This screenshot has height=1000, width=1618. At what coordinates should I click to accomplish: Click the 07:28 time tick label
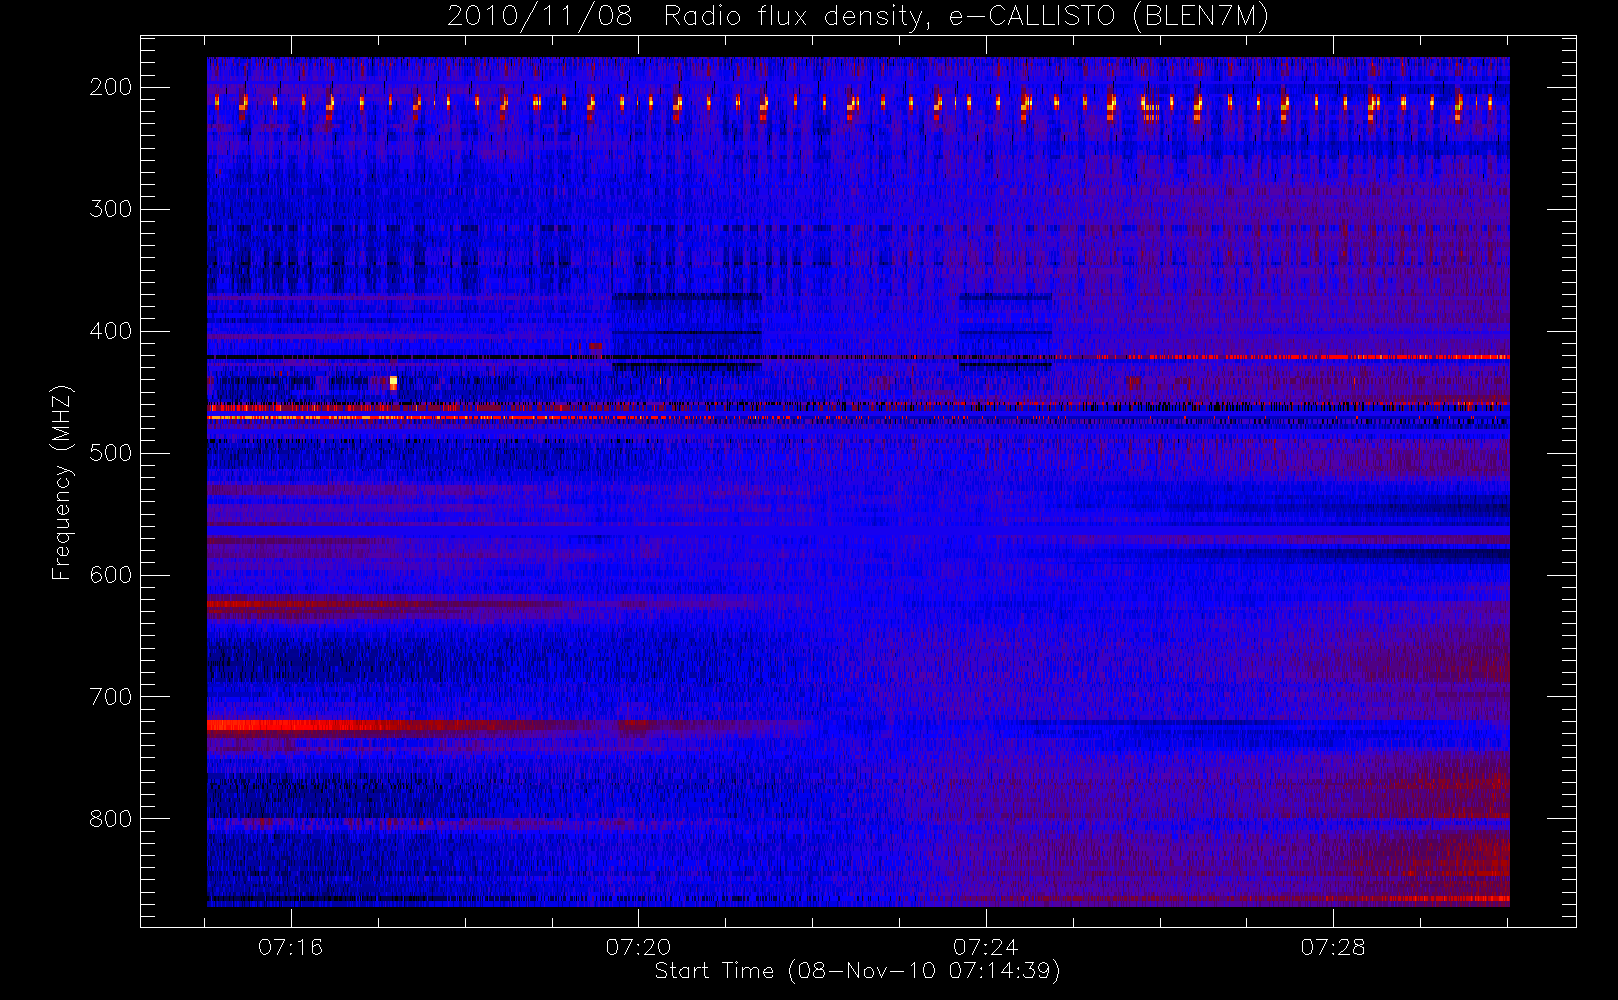pyautogui.click(x=1333, y=947)
